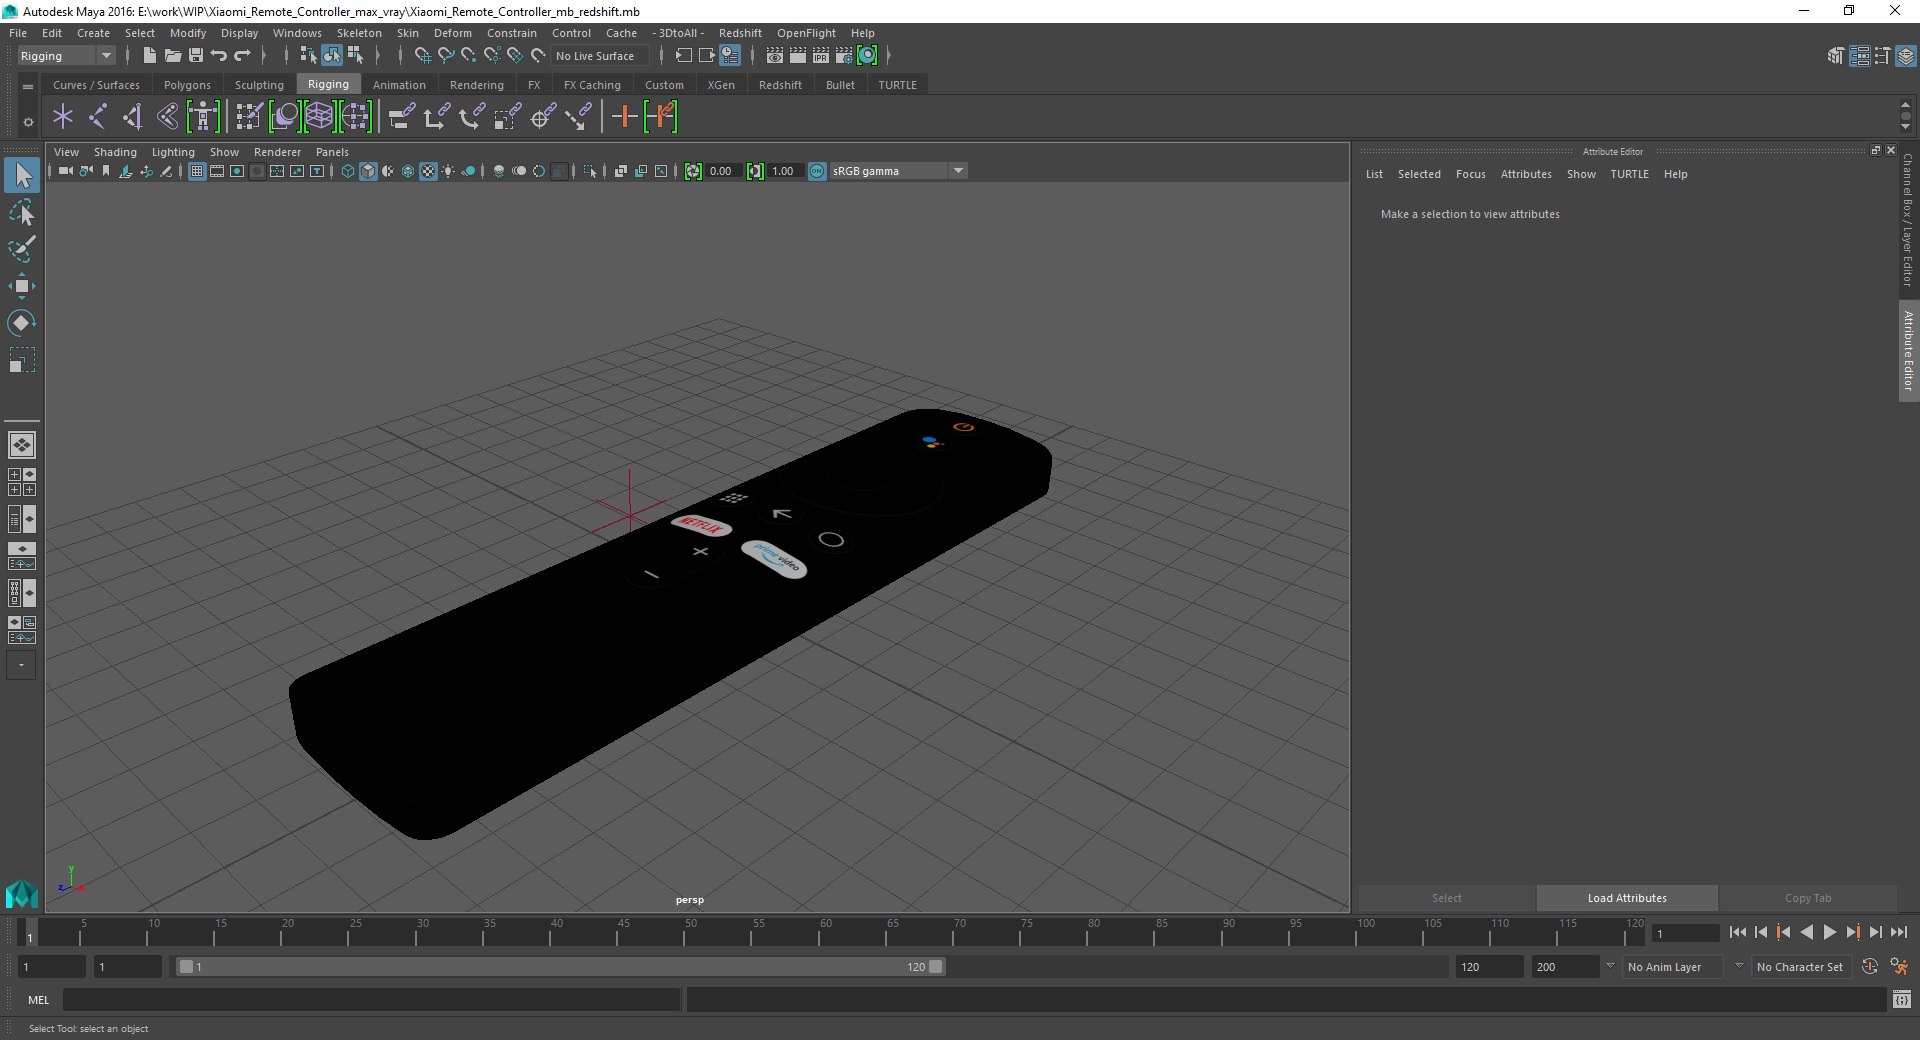Open the Constrain menu

(x=512, y=33)
